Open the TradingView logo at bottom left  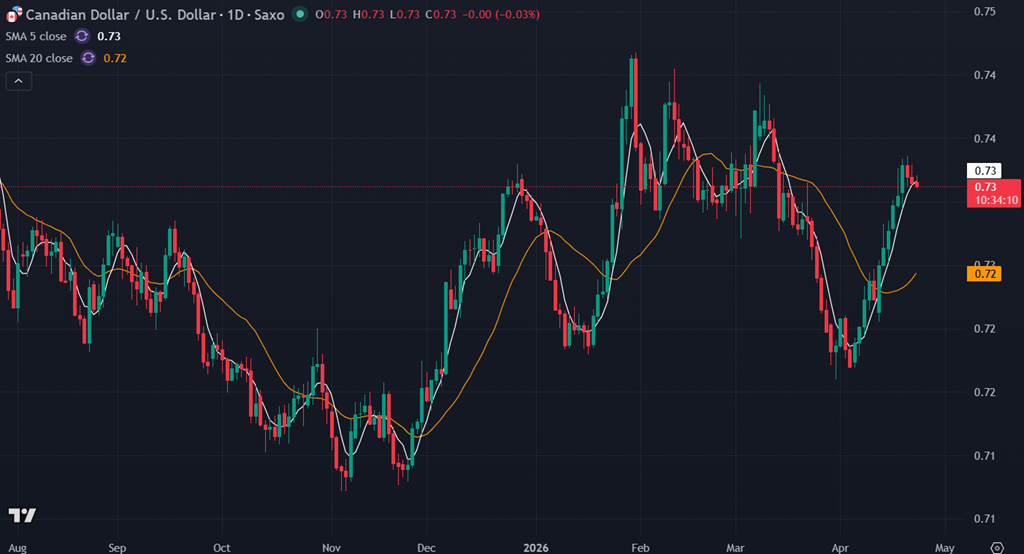click(x=22, y=515)
